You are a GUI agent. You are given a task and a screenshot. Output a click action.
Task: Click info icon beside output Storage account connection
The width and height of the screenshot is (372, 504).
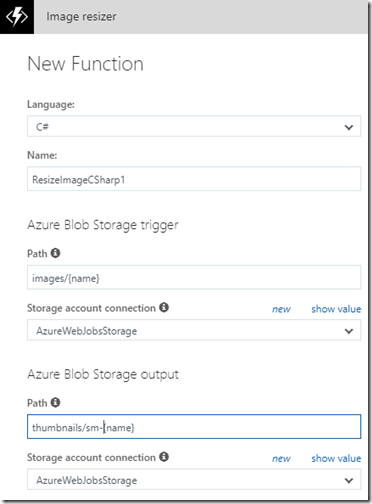164,456
